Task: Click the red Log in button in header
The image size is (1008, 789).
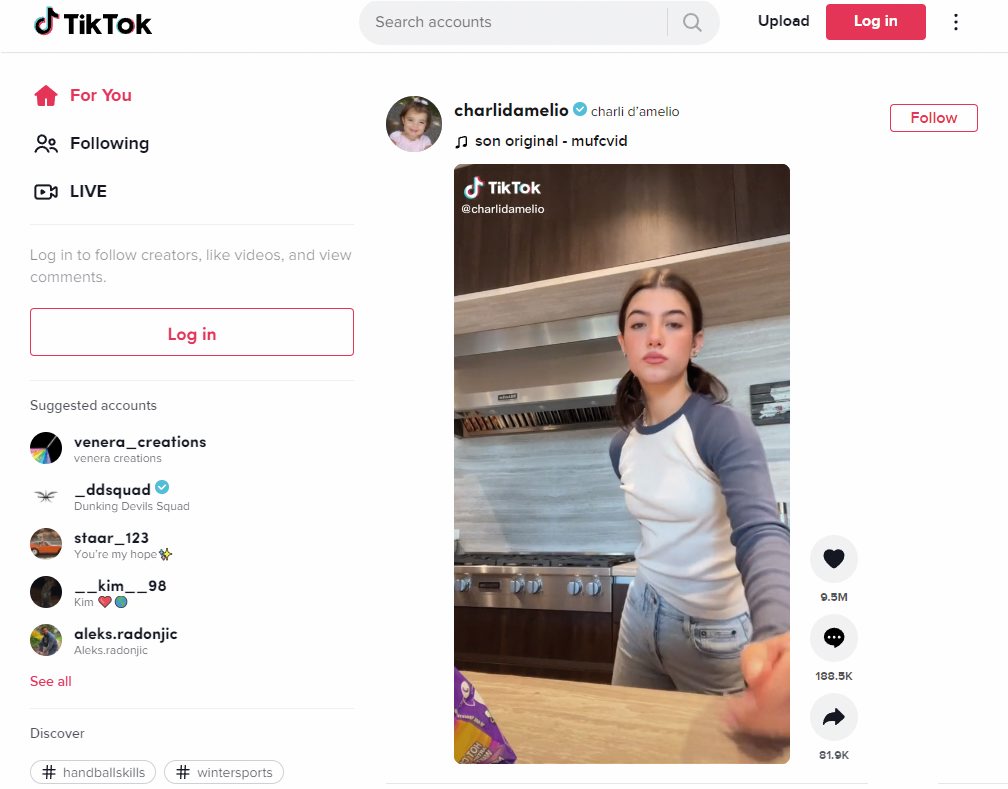Action: [x=875, y=21]
